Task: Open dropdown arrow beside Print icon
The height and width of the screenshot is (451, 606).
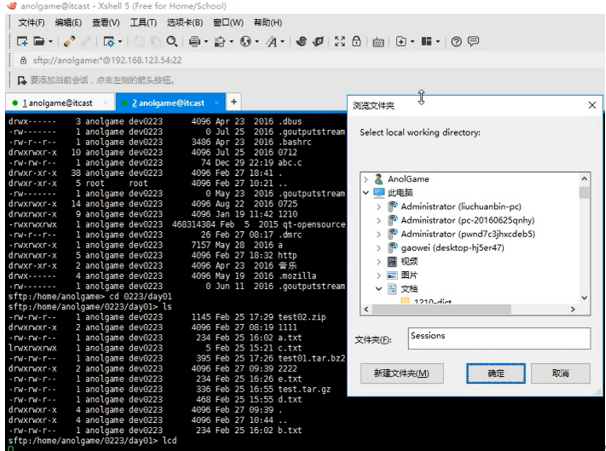Action: coord(206,41)
